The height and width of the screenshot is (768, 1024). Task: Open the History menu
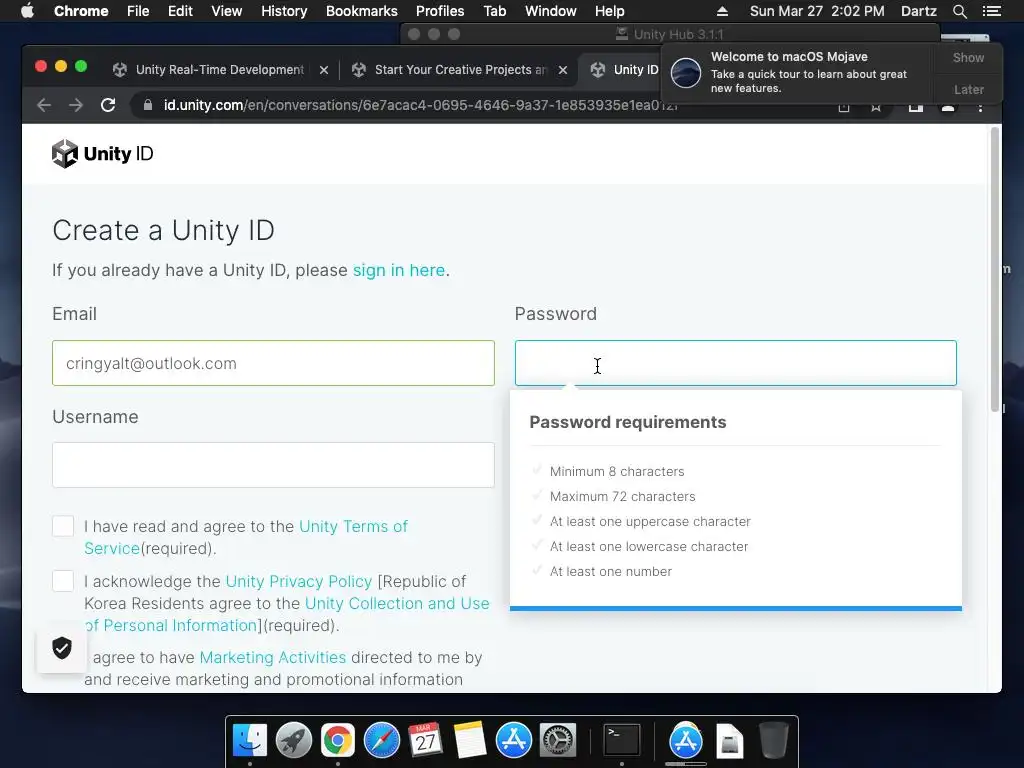point(284,11)
